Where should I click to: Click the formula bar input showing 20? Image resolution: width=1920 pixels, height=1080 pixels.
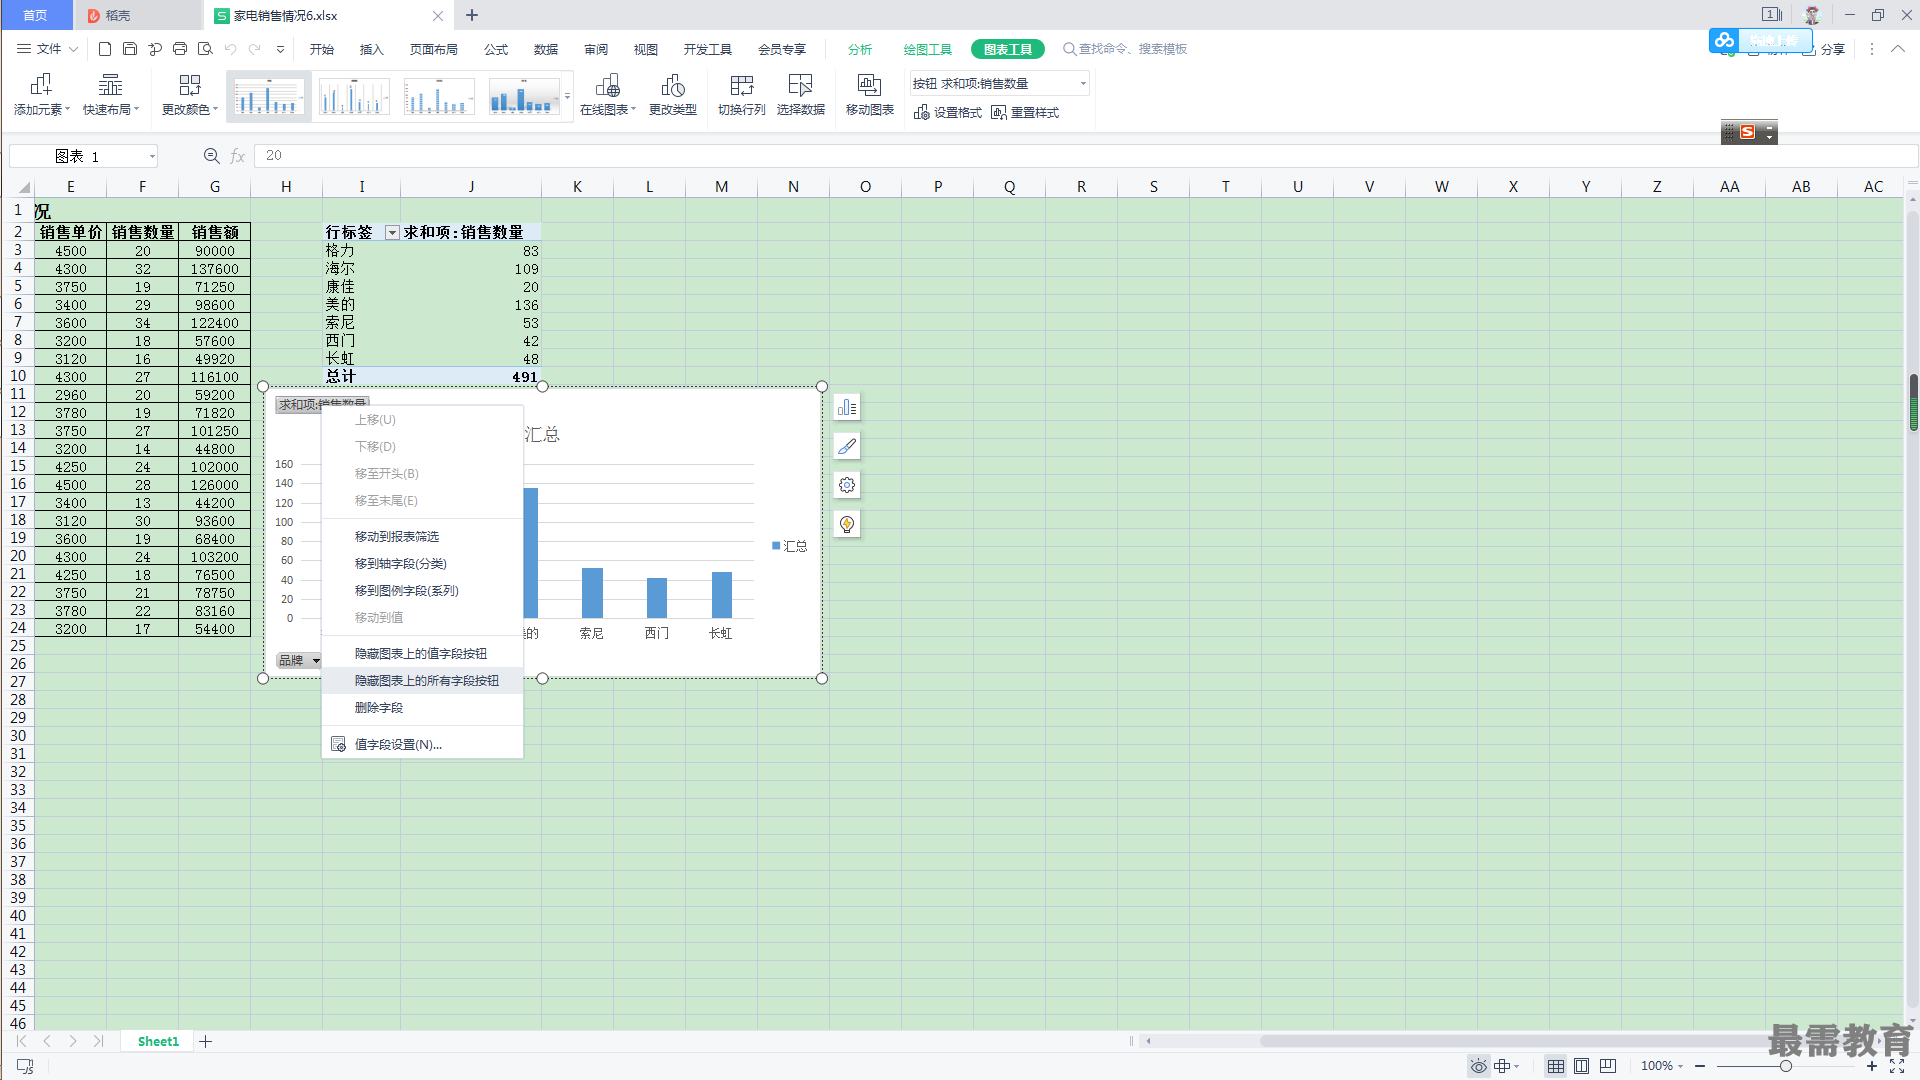pyautogui.click(x=1085, y=156)
